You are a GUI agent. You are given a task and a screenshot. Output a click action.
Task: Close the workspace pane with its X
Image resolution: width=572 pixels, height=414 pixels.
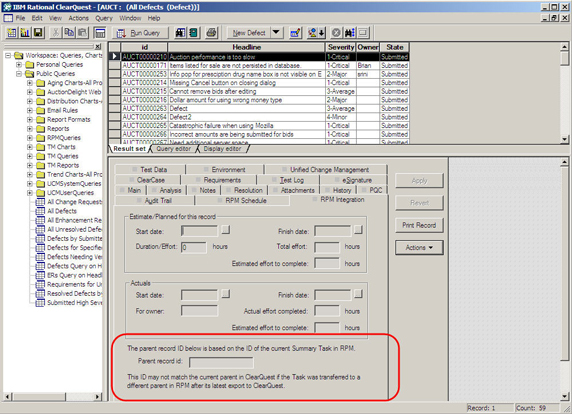click(x=98, y=46)
